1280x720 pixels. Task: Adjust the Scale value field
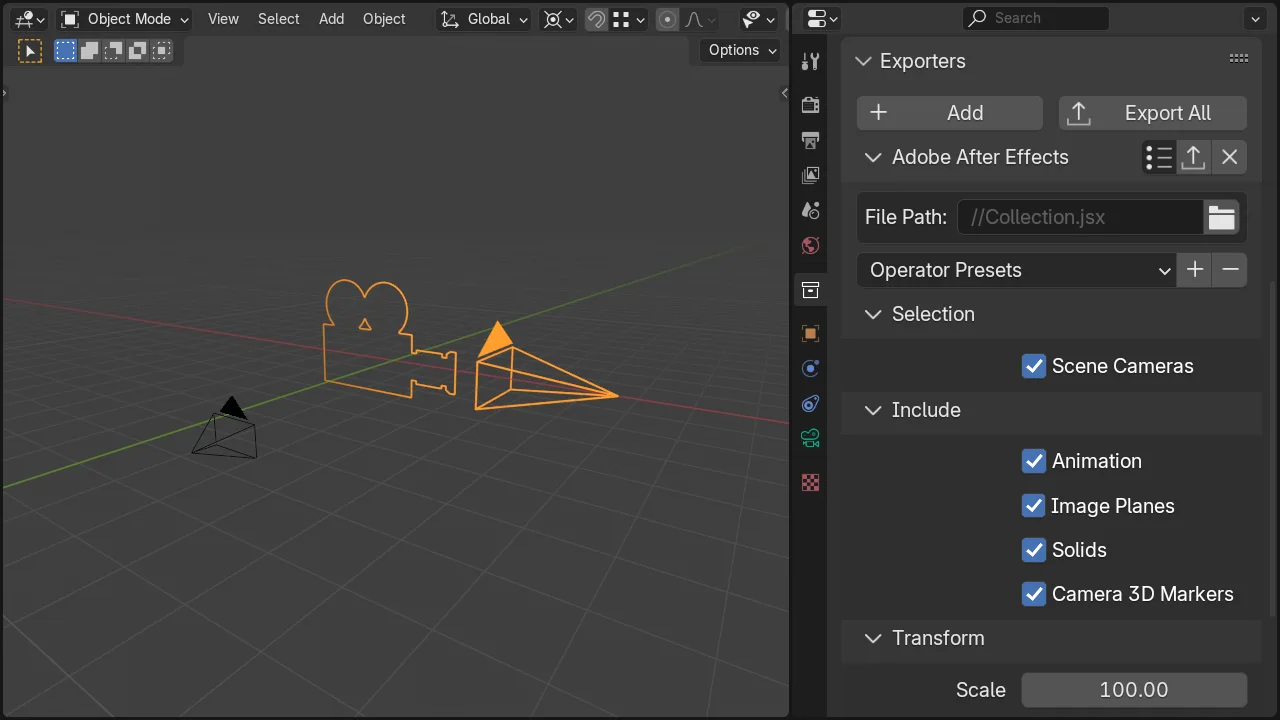tap(1134, 690)
